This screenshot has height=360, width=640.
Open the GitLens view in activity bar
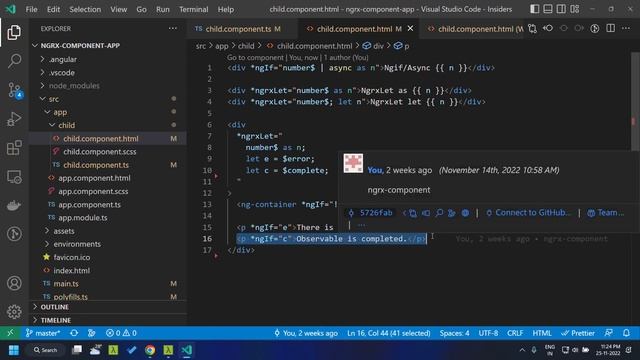click(x=14, y=234)
